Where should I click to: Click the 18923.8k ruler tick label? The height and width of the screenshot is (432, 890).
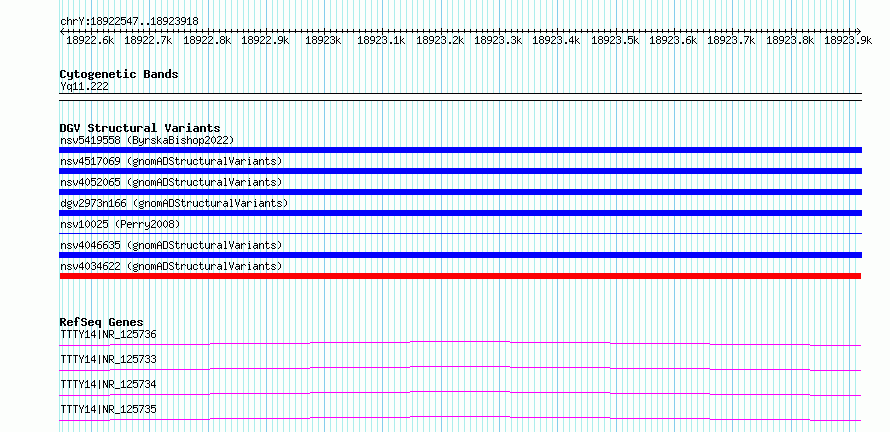click(x=790, y=40)
